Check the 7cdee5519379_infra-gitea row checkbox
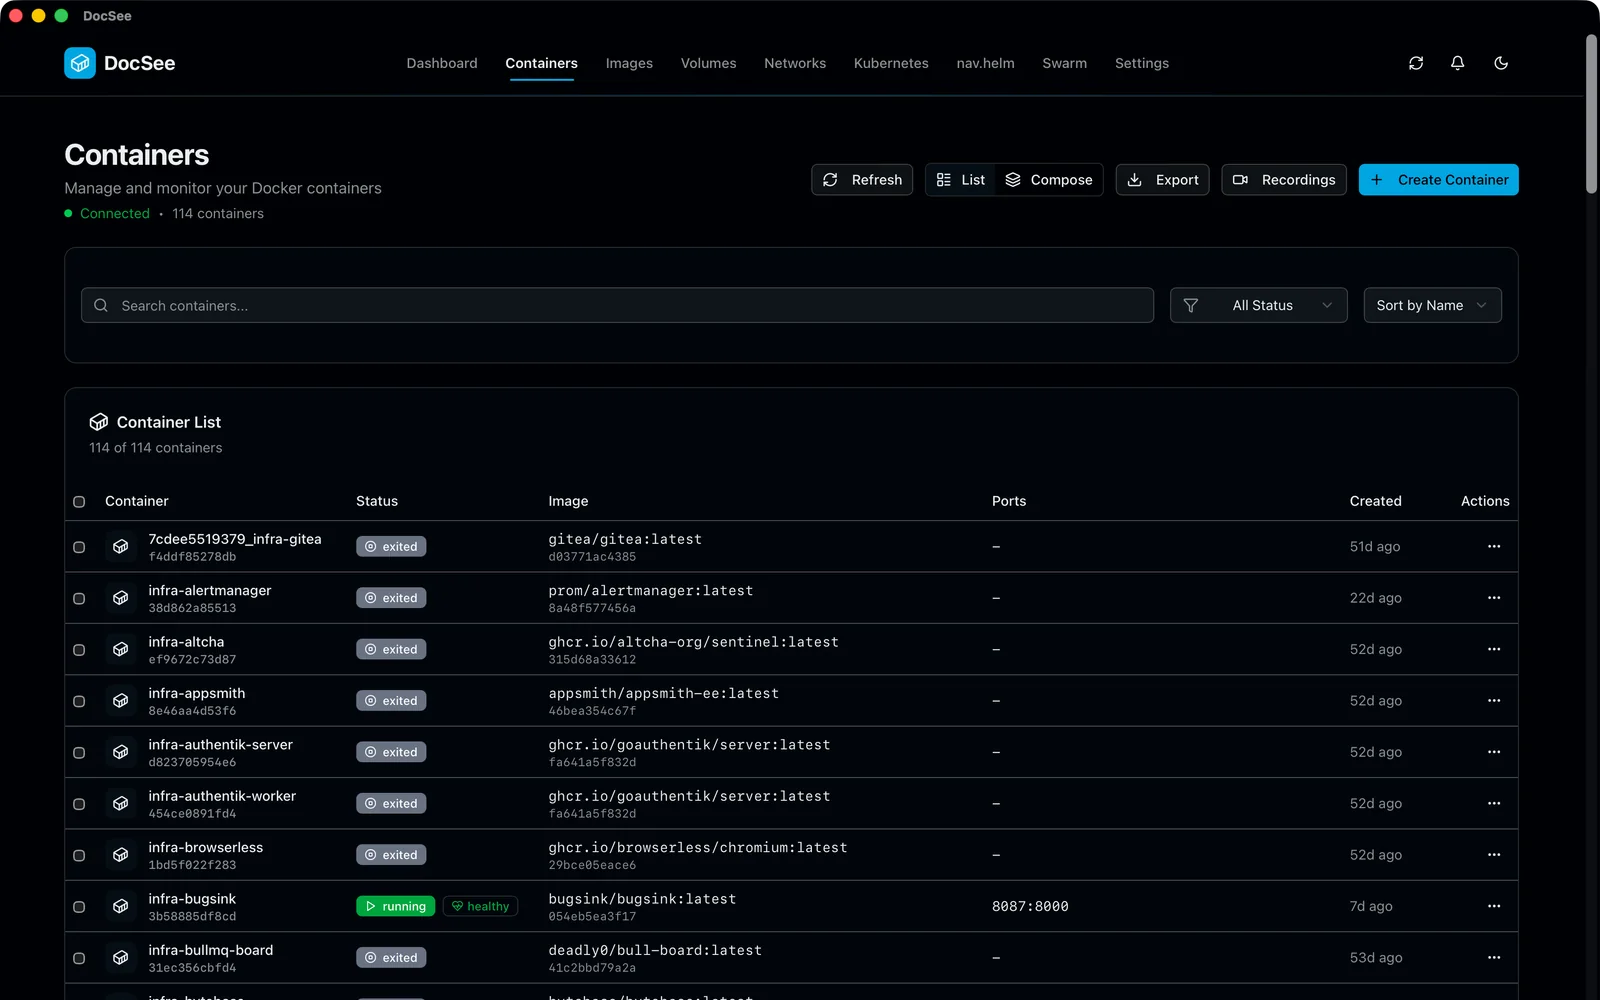This screenshot has height=1000, width=1600. 79,547
